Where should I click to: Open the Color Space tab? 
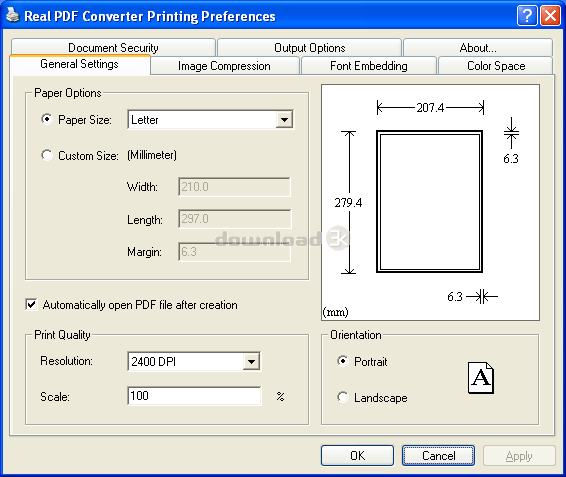point(496,66)
